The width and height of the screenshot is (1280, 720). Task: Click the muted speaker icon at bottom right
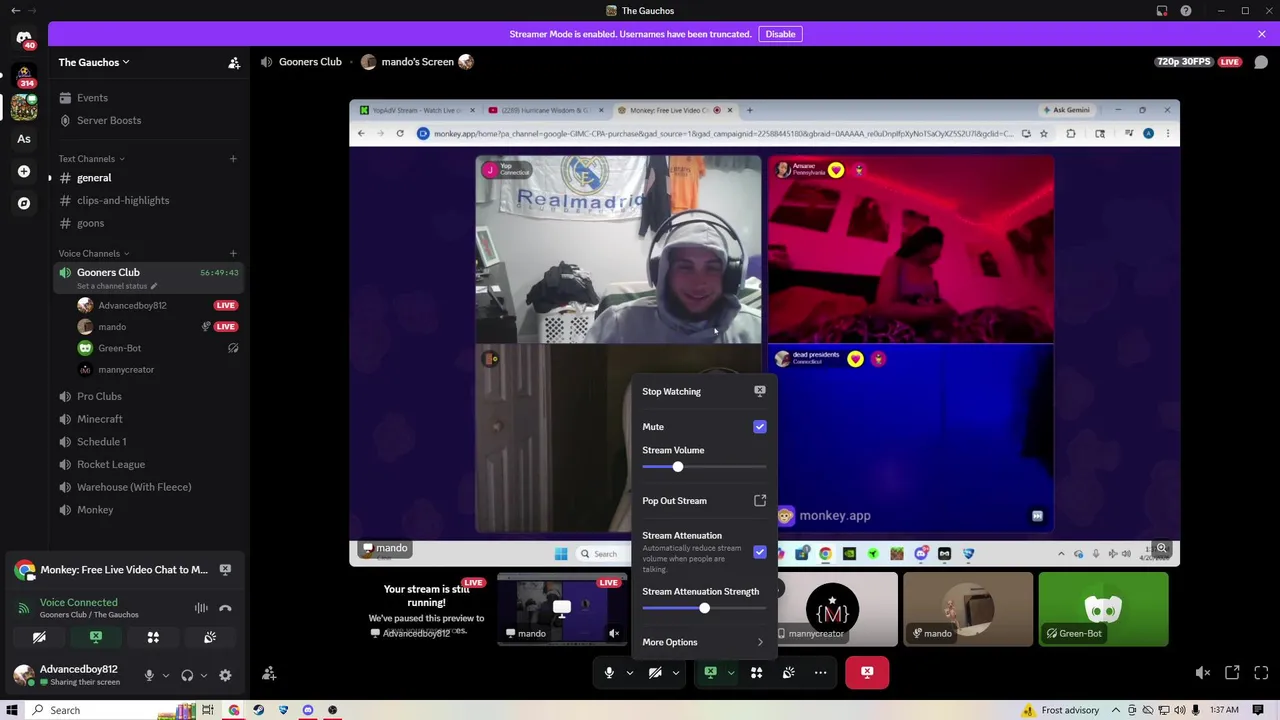point(1203,673)
